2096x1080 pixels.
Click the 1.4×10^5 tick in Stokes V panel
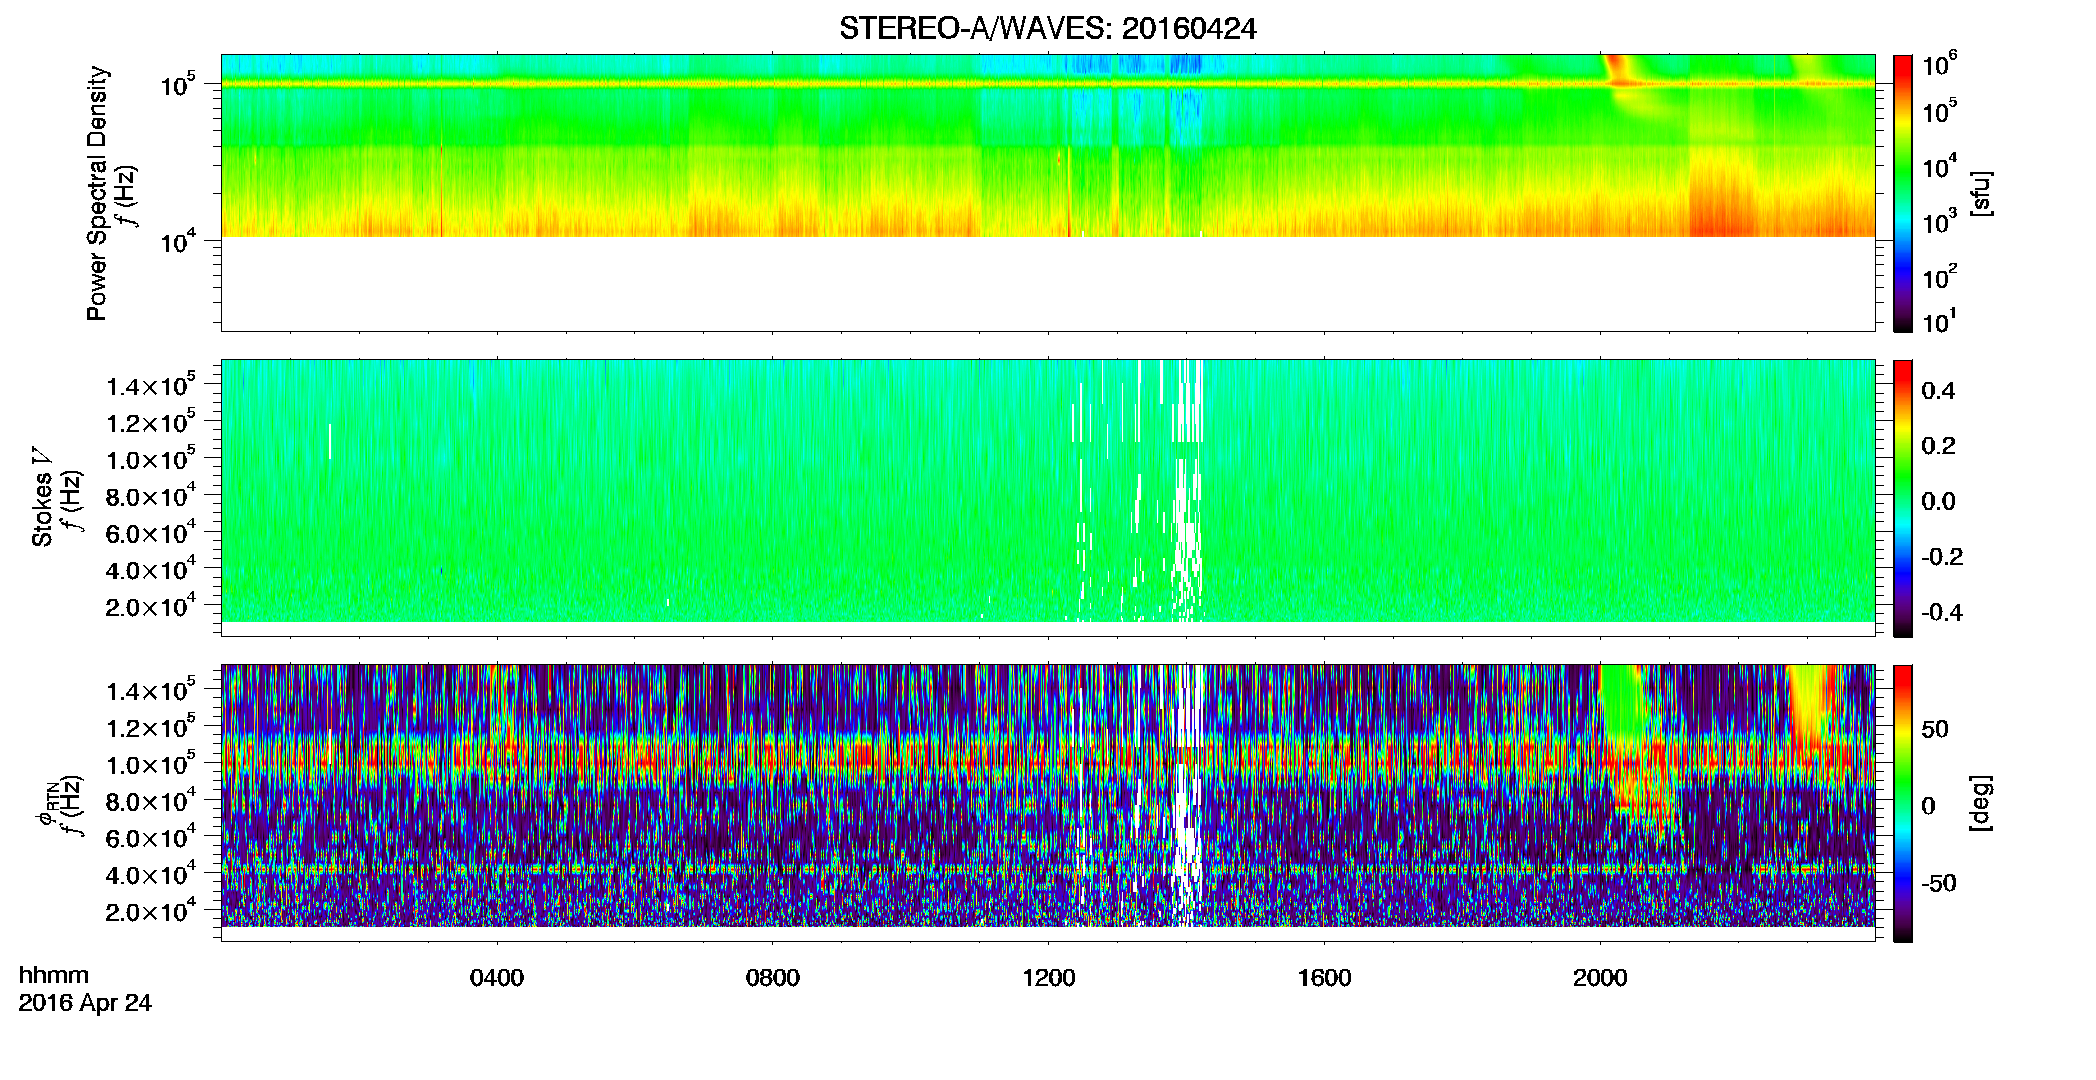[x=152, y=387]
